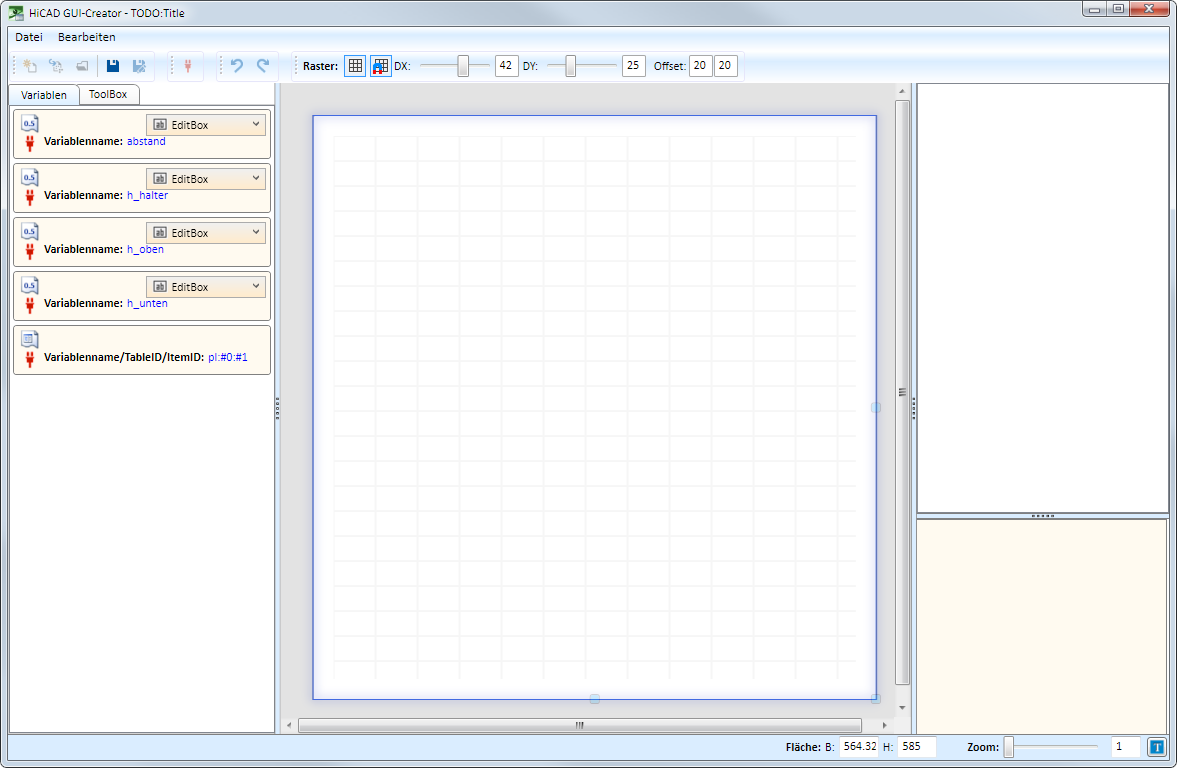Click the 0.5 number icon above h_oben
The height and width of the screenshot is (768, 1177).
tap(30, 231)
